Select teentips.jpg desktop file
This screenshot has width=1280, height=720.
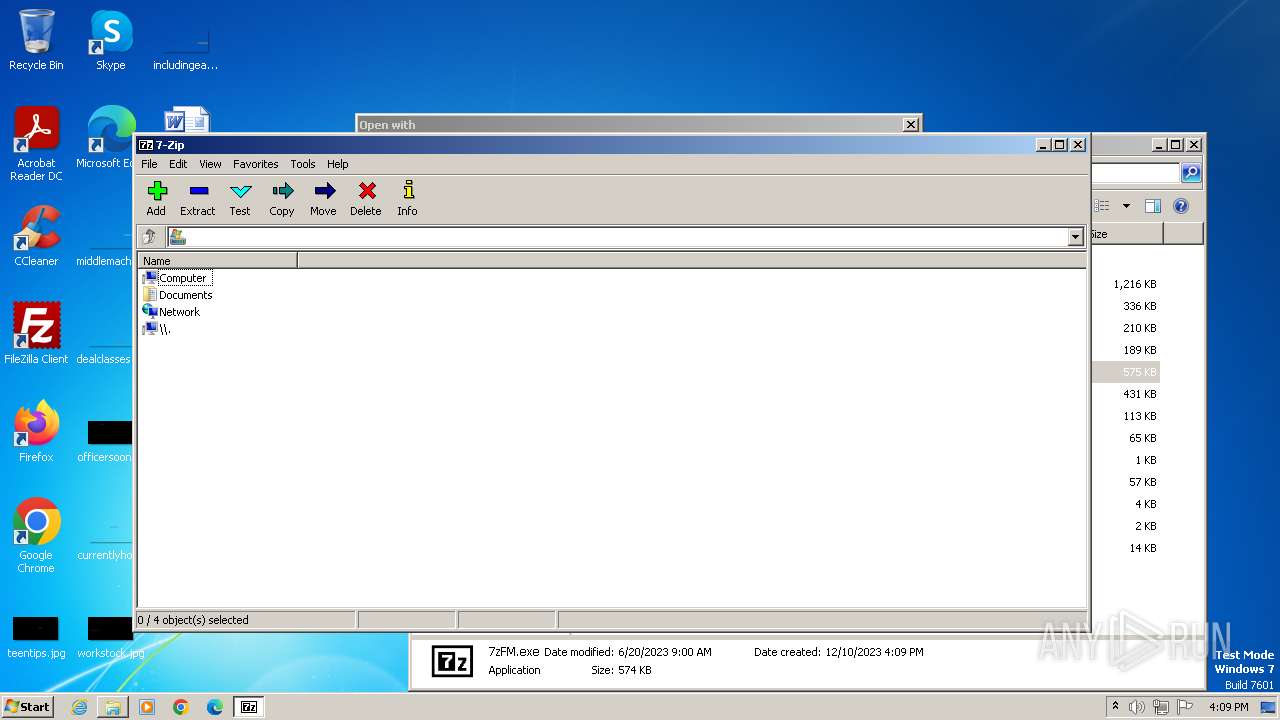[x=36, y=637]
